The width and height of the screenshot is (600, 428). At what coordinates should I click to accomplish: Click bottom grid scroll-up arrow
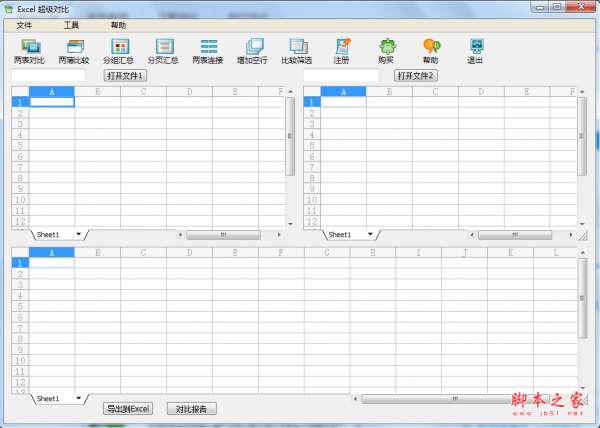click(582, 253)
